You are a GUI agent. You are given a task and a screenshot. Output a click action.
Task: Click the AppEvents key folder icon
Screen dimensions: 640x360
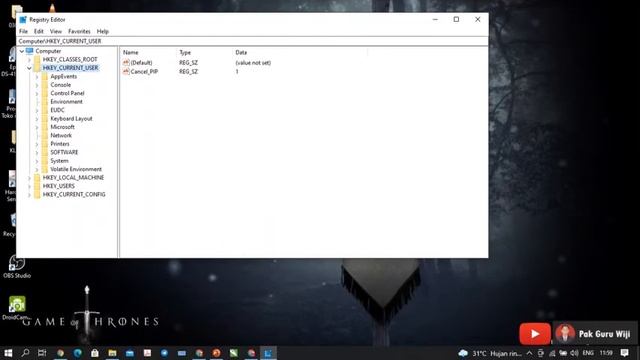click(45, 76)
